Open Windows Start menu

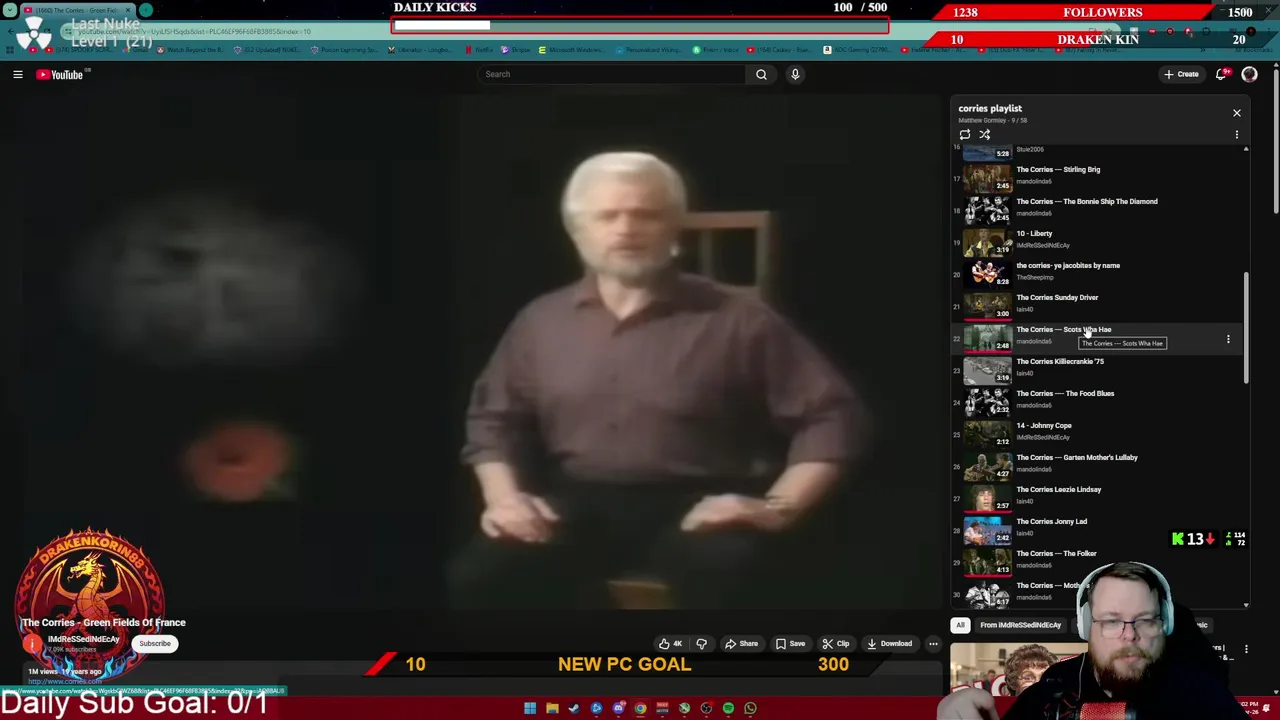click(x=530, y=708)
